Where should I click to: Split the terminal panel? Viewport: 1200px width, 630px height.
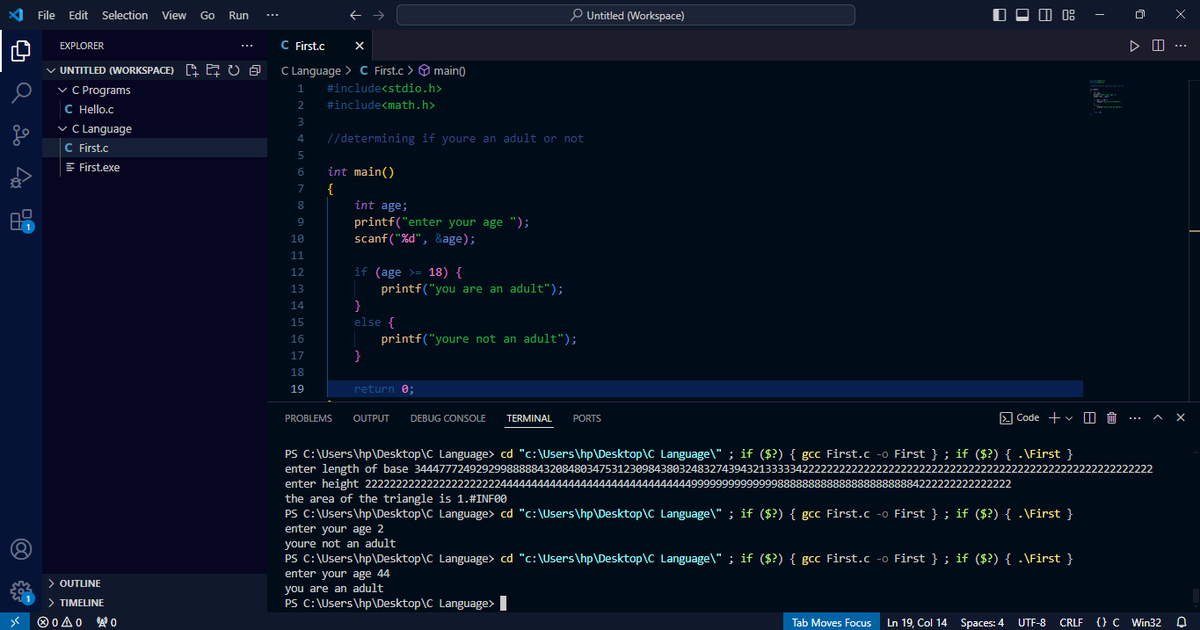pos(1090,418)
